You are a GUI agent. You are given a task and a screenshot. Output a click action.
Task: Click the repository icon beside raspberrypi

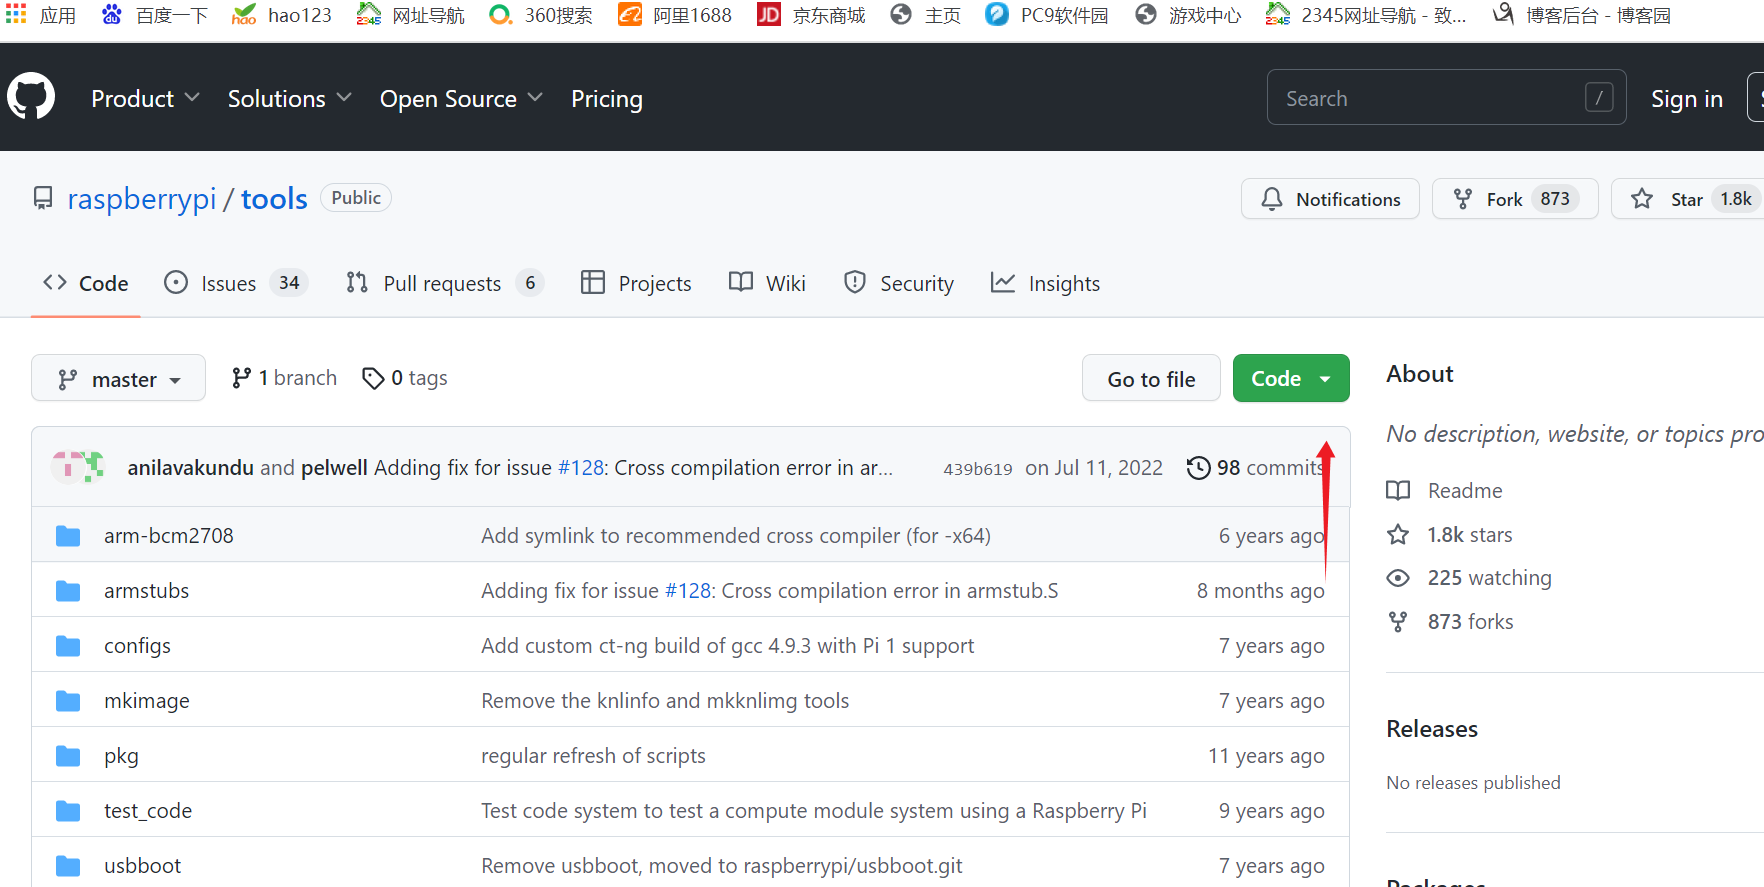pyautogui.click(x=43, y=198)
